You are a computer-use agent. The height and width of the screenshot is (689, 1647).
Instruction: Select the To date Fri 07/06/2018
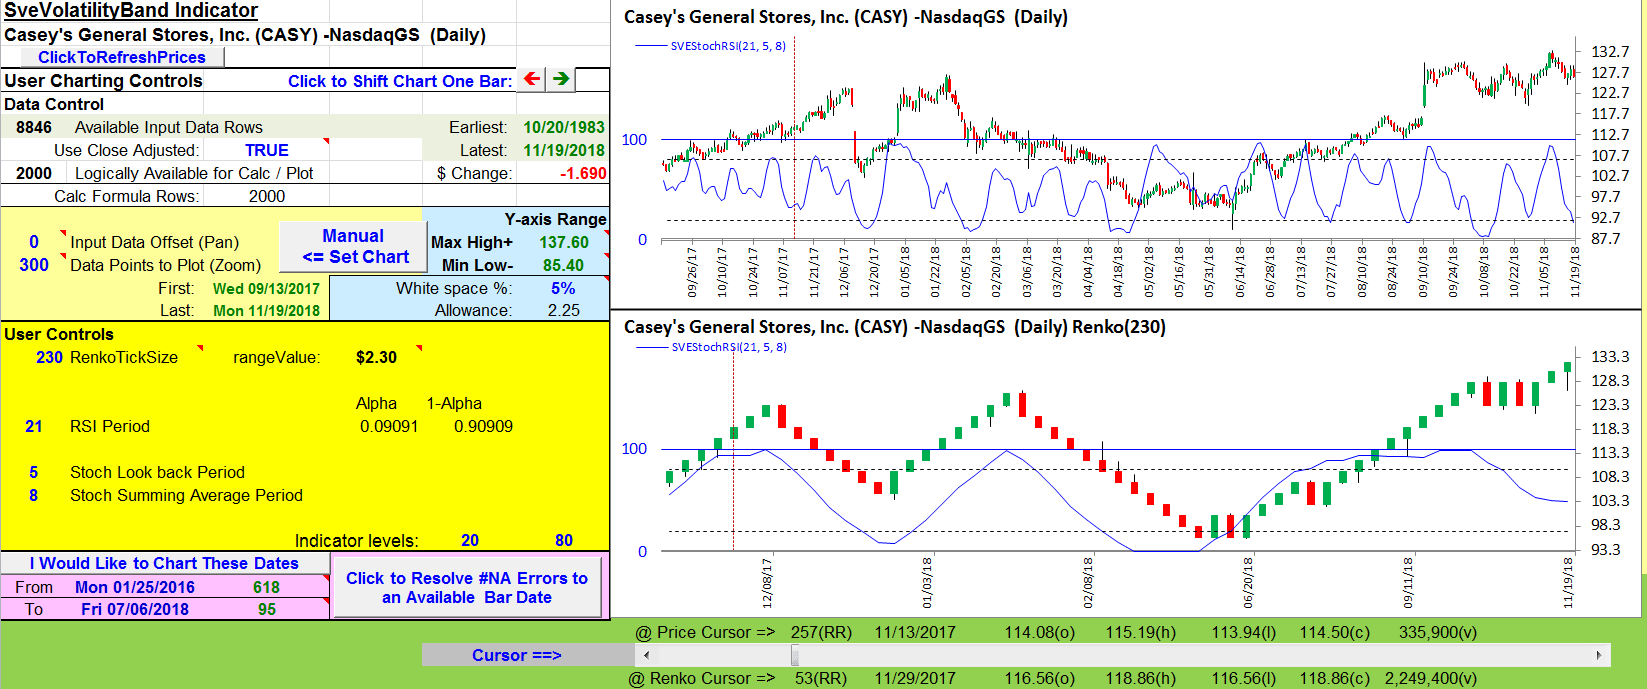pyautogui.click(x=135, y=609)
